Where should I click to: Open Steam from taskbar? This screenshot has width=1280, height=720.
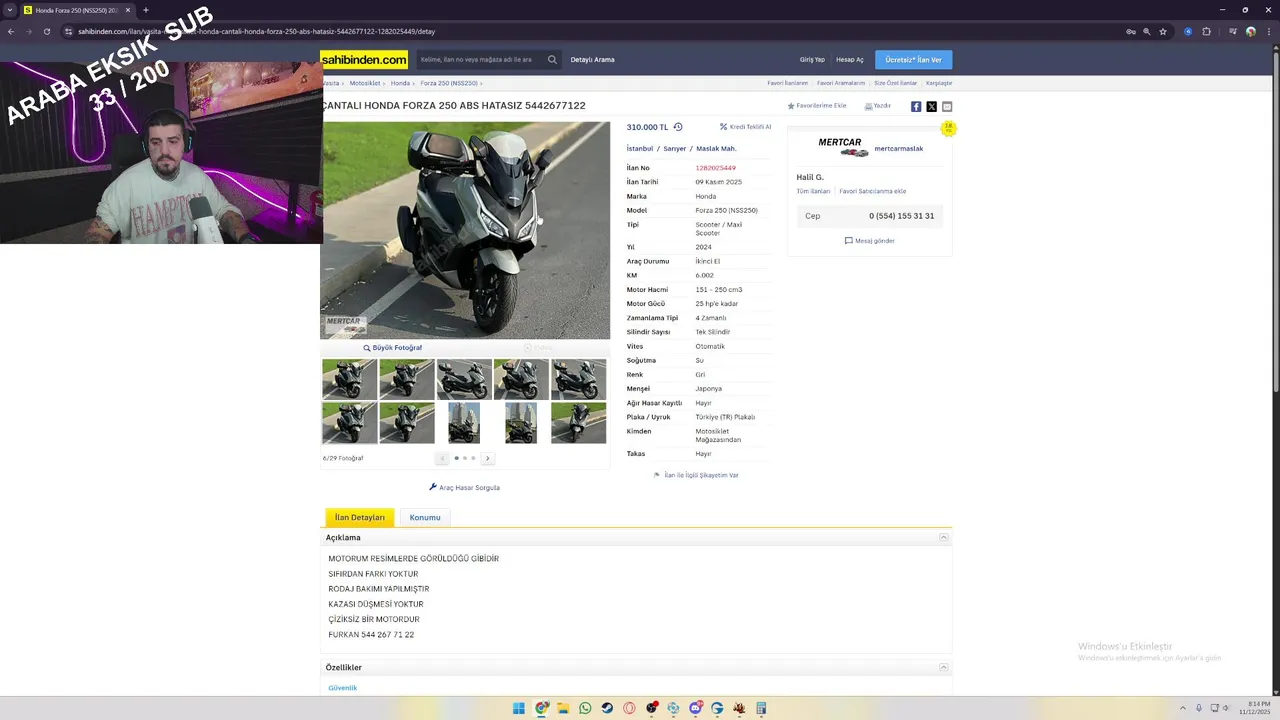(607, 708)
